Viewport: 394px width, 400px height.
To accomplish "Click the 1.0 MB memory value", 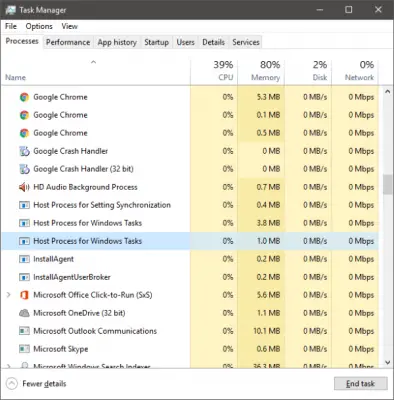I will pyautogui.click(x=268, y=241).
